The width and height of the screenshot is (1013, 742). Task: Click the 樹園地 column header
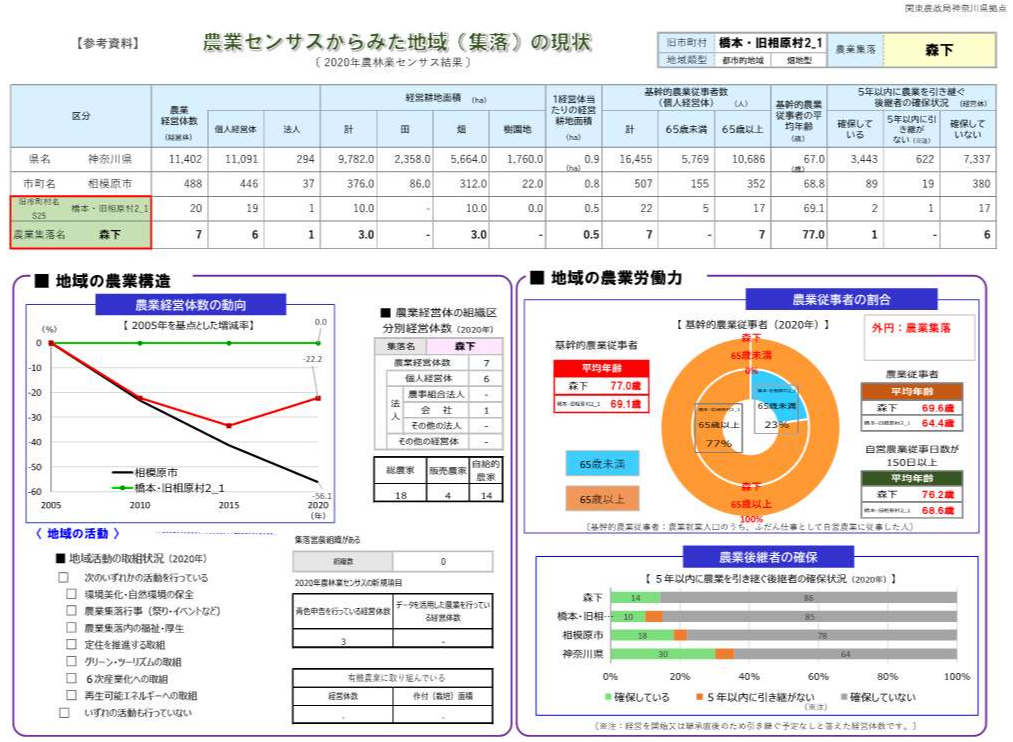pyautogui.click(x=517, y=129)
